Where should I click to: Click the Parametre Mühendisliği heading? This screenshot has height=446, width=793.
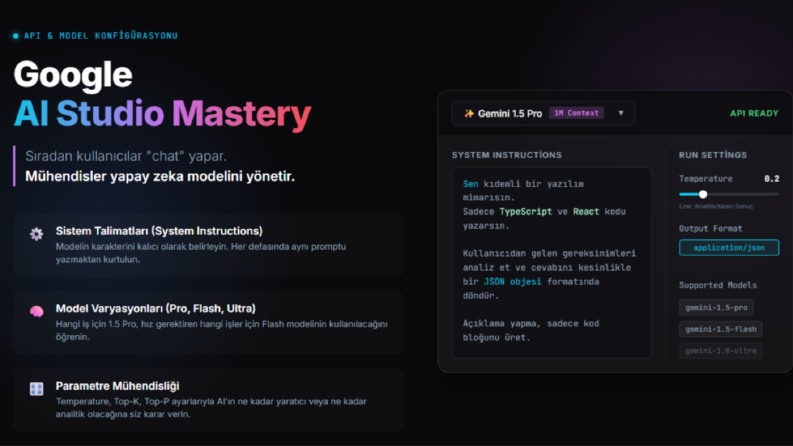pyautogui.click(x=117, y=386)
